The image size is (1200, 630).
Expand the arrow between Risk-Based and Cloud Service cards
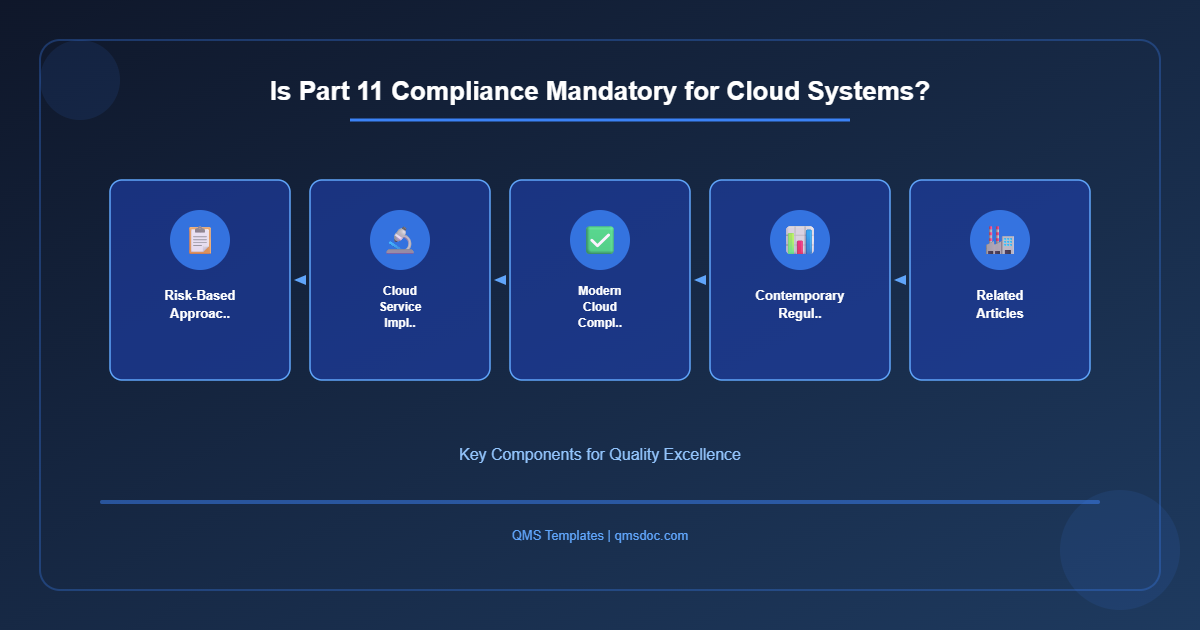click(300, 280)
